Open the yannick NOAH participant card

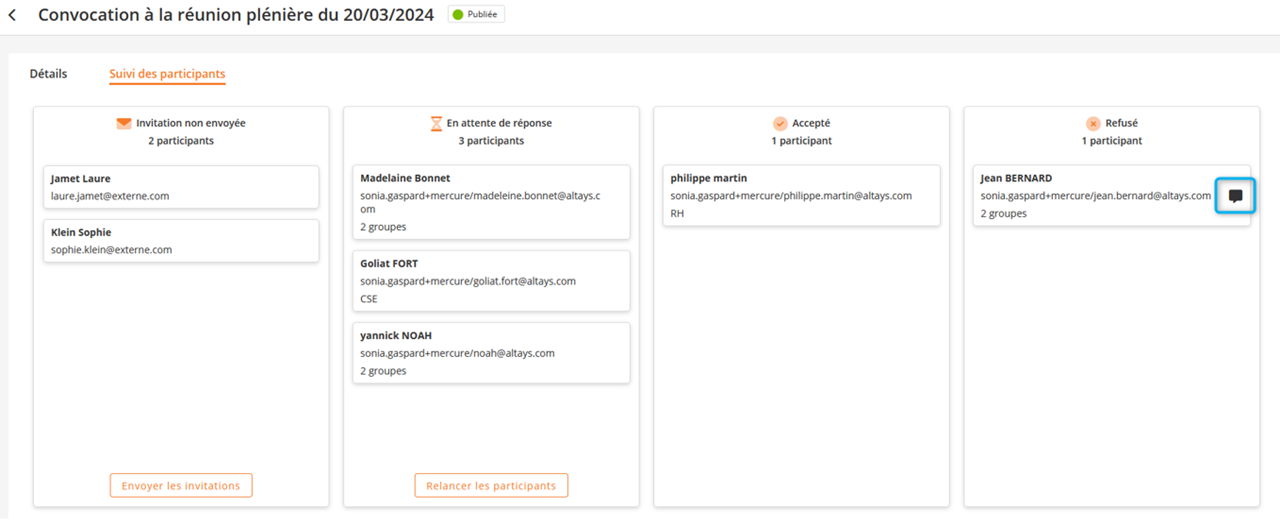point(491,353)
